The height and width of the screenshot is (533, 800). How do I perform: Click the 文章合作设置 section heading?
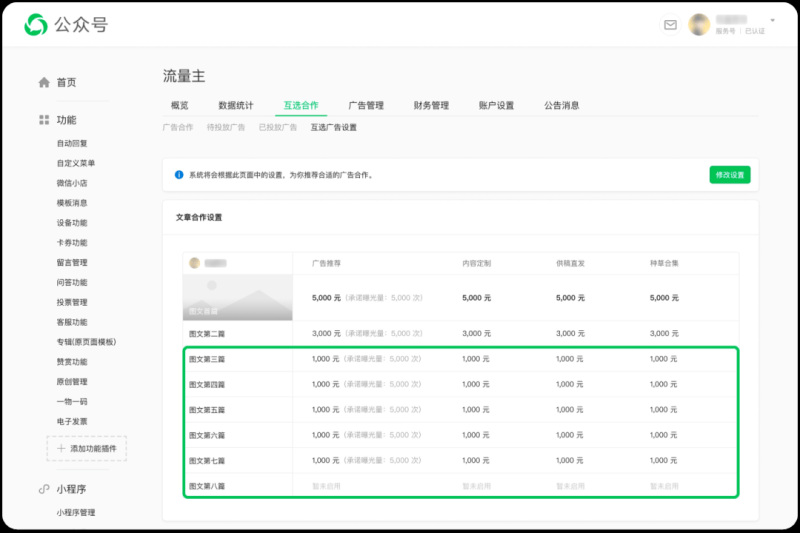199,218
